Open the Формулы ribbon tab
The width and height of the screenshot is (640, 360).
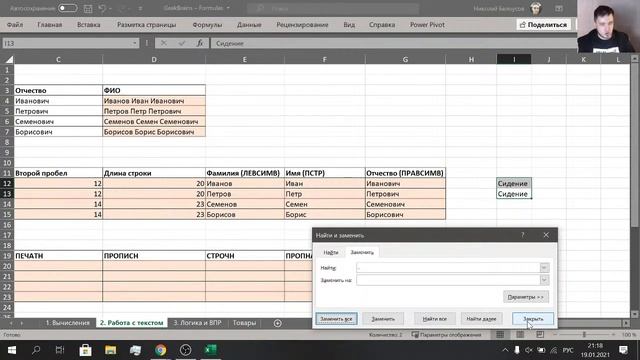(x=207, y=25)
